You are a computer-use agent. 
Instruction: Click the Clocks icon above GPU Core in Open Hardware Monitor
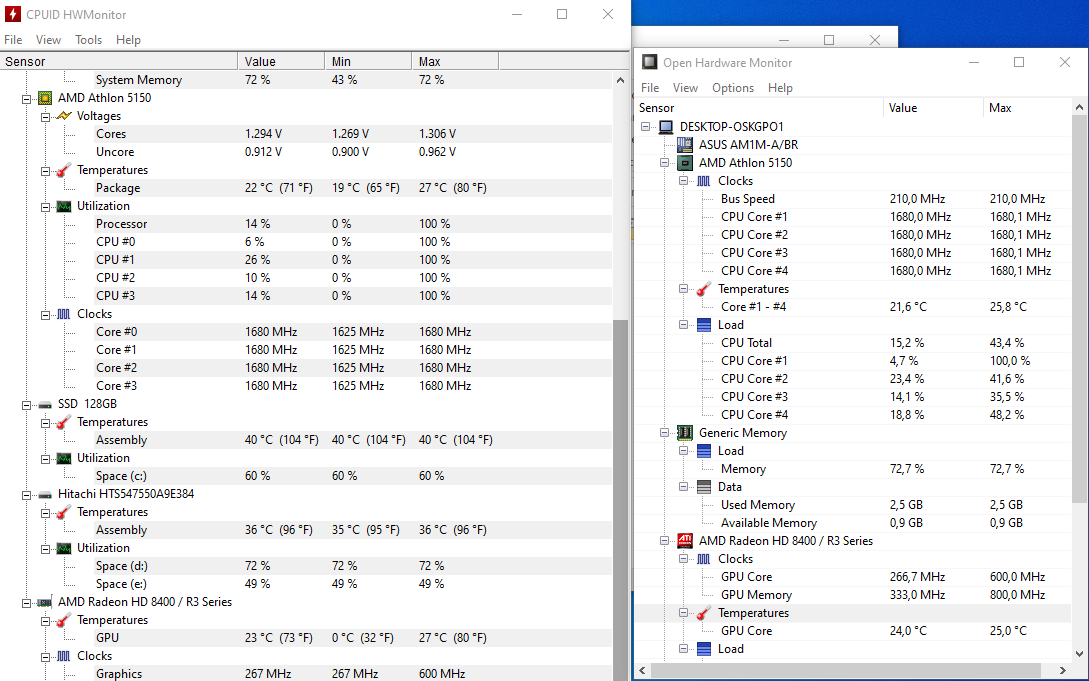(704, 559)
